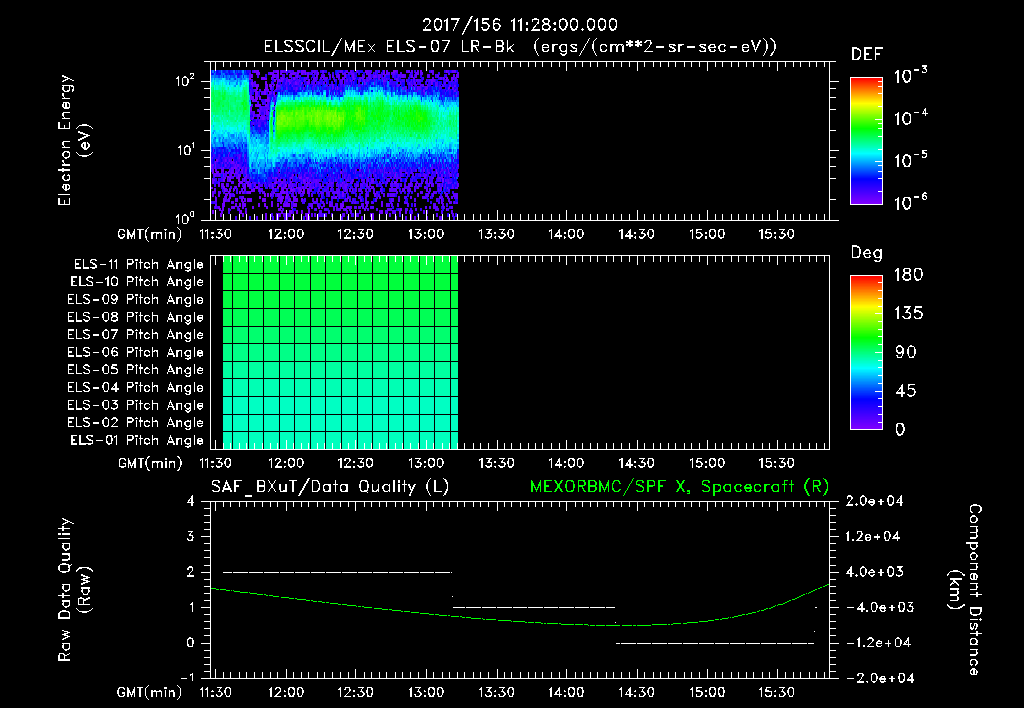This screenshot has width=1024, height=708.
Task: Select the ELS-11 Pitch Angle row label
Action: (138, 265)
